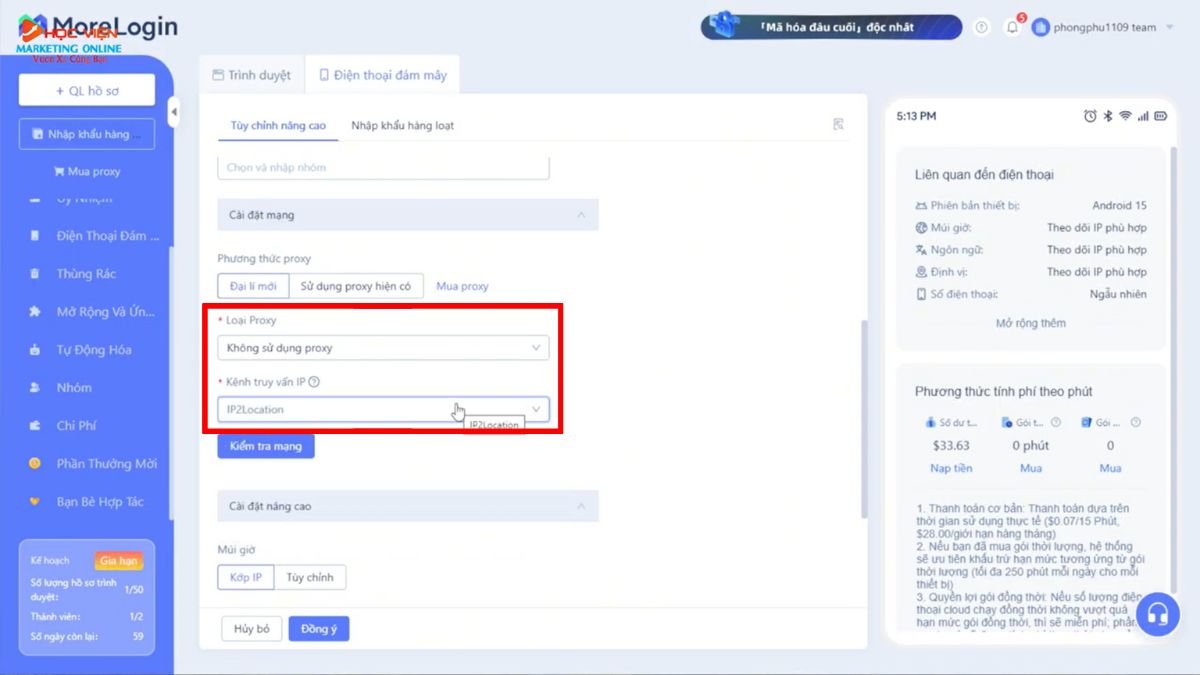This screenshot has height=675, width=1200.
Task: Open Thùng Rác in sidebar
Action: click(x=86, y=274)
